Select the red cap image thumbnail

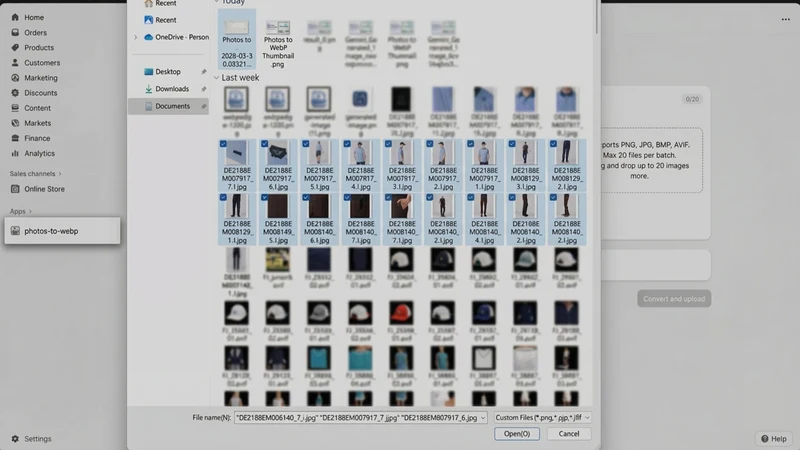click(x=402, y=313)
